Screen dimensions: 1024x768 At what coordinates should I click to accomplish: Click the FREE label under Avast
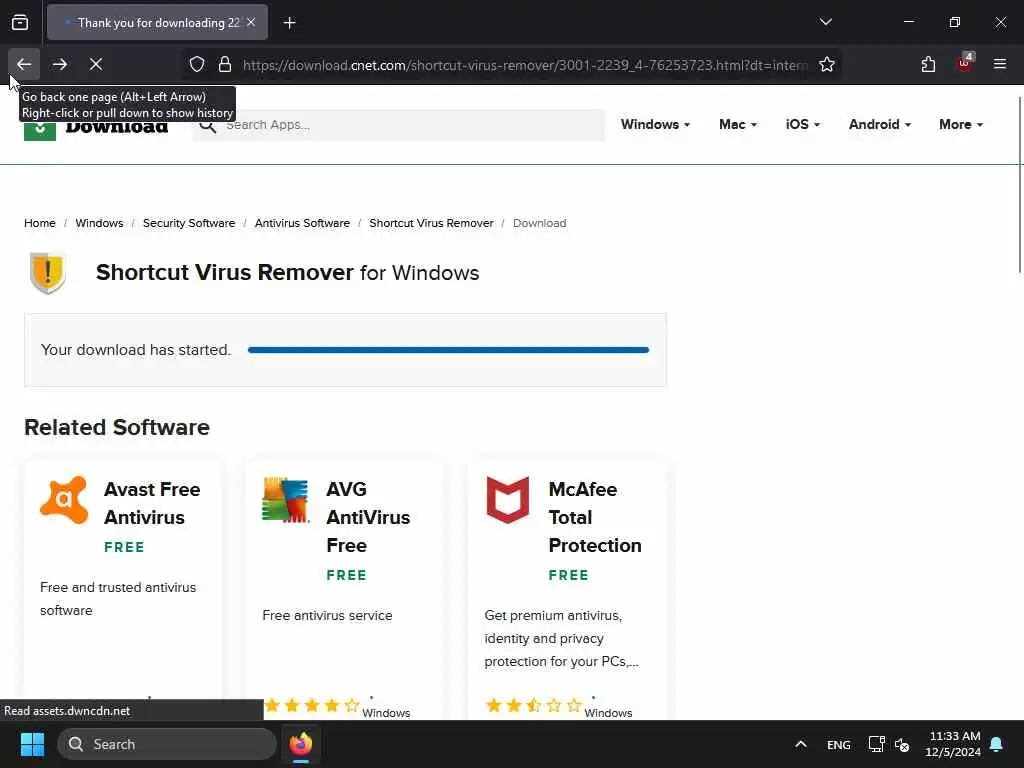click(x=124, y=547)
